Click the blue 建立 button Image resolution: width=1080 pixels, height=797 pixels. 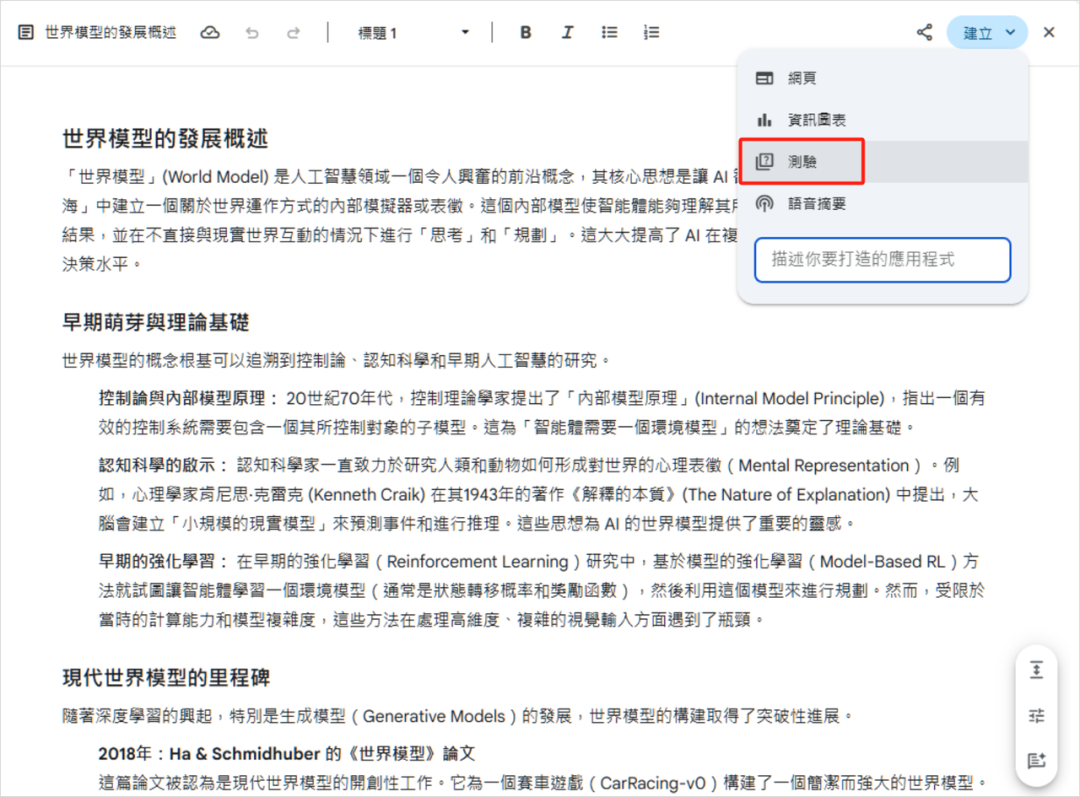click(978, 31)
